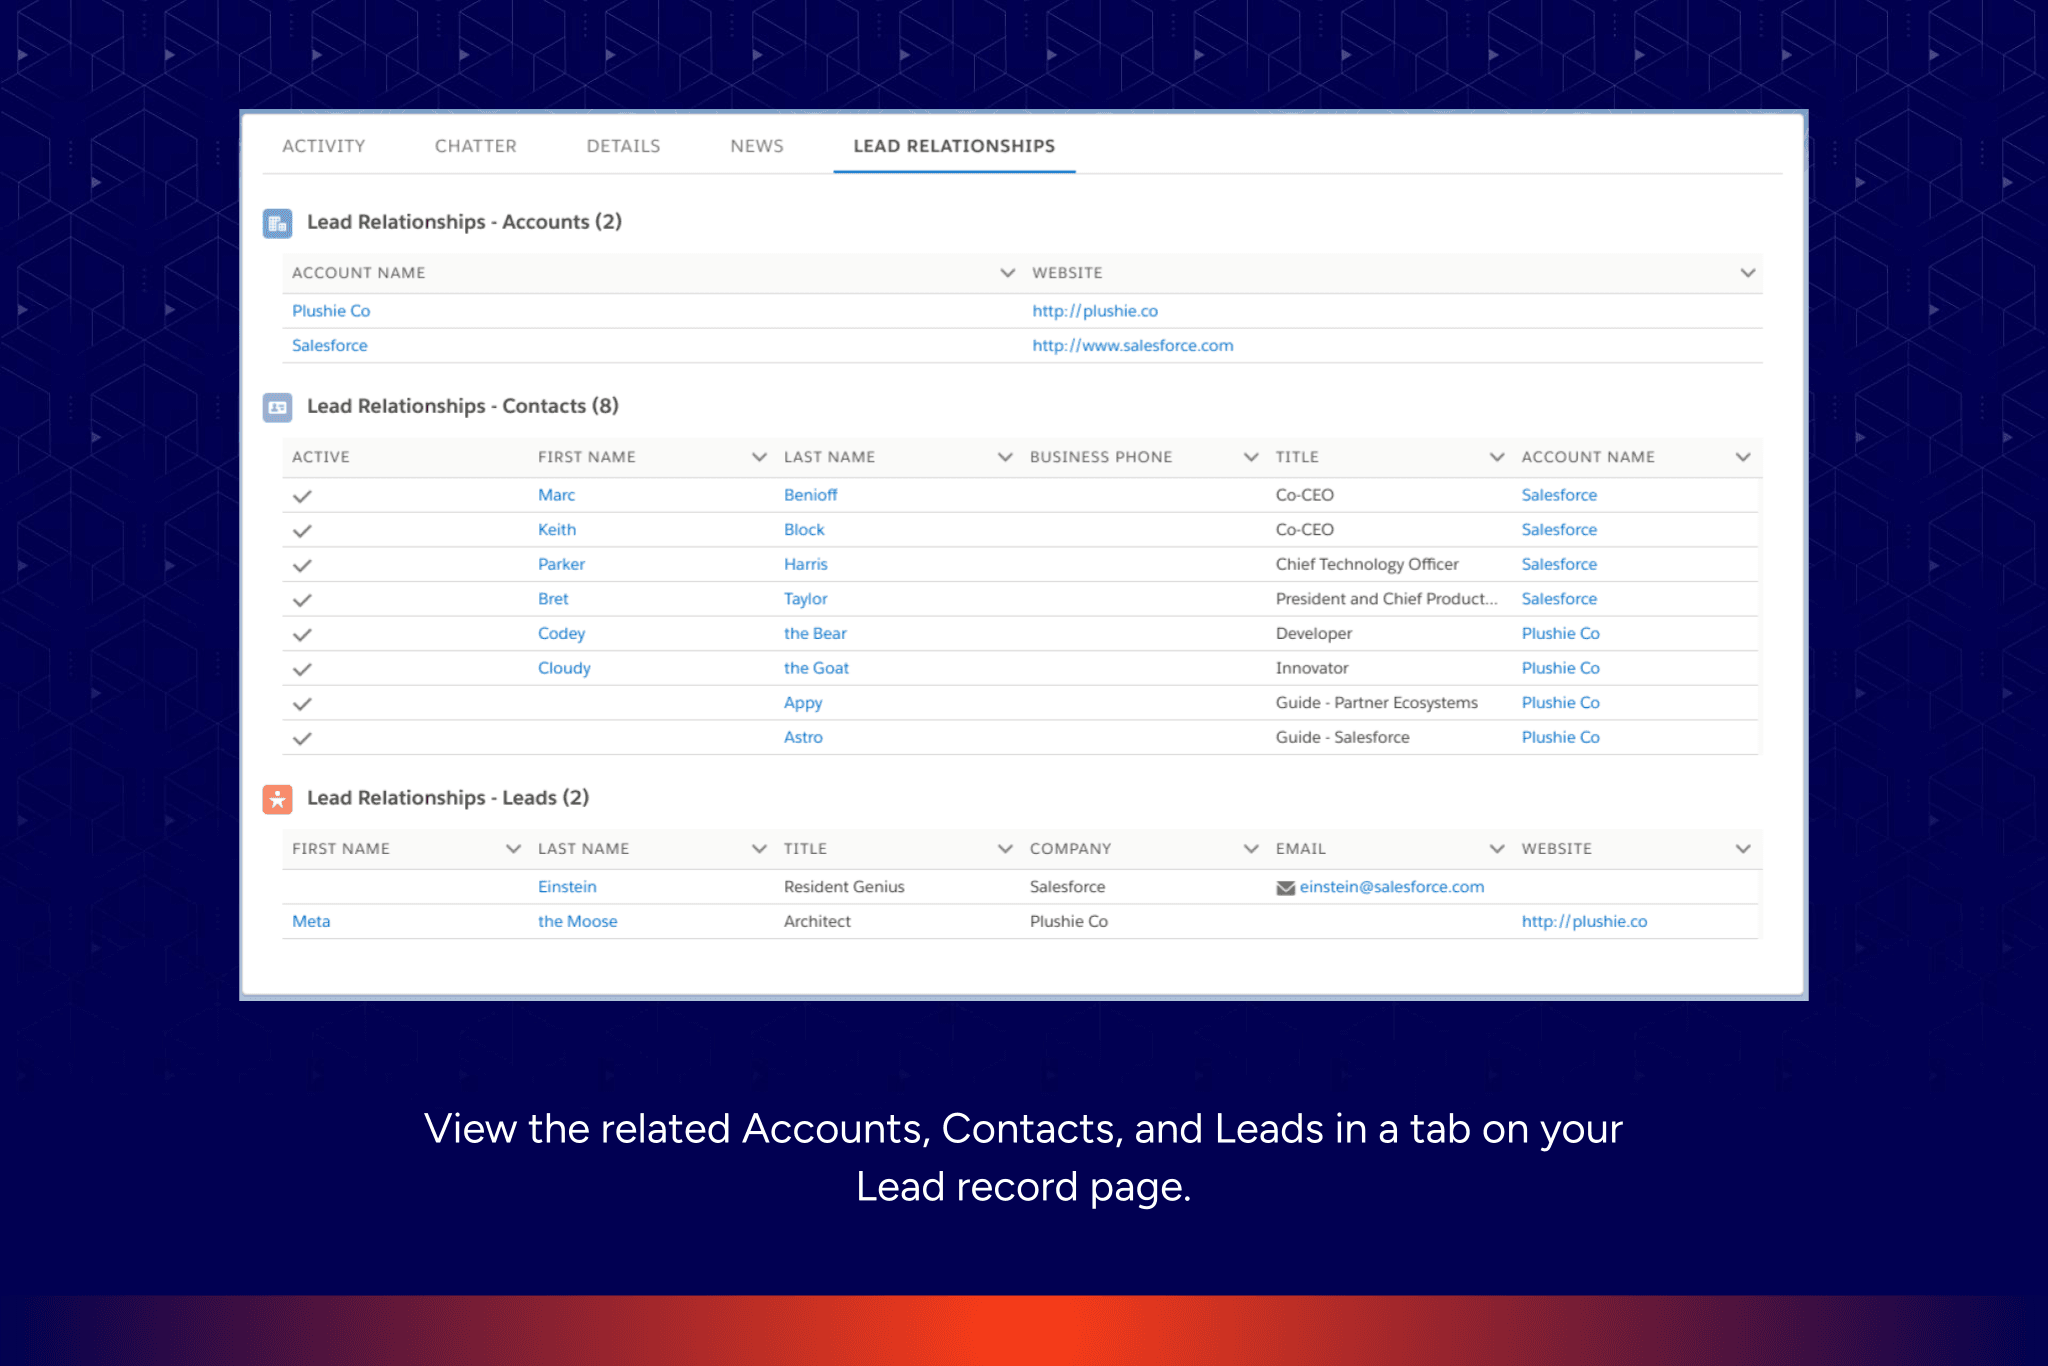This screenshot has width=2048, height=1366.
Task: Click the Lead Relationships Accounts section icon
Action: (x=277, y=223)
